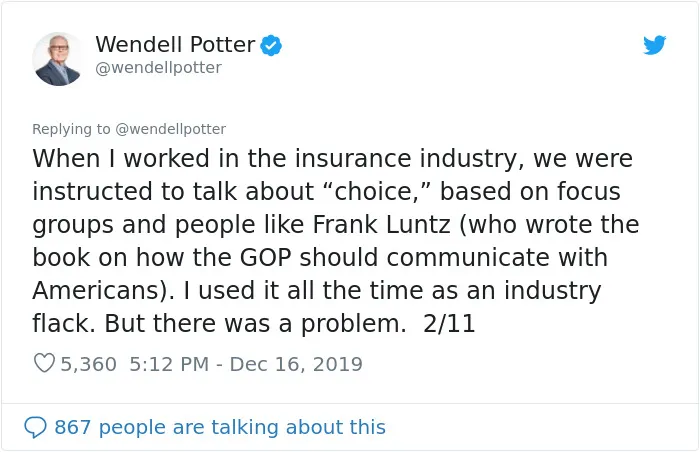Click the Replying to label

click(71, 129)
